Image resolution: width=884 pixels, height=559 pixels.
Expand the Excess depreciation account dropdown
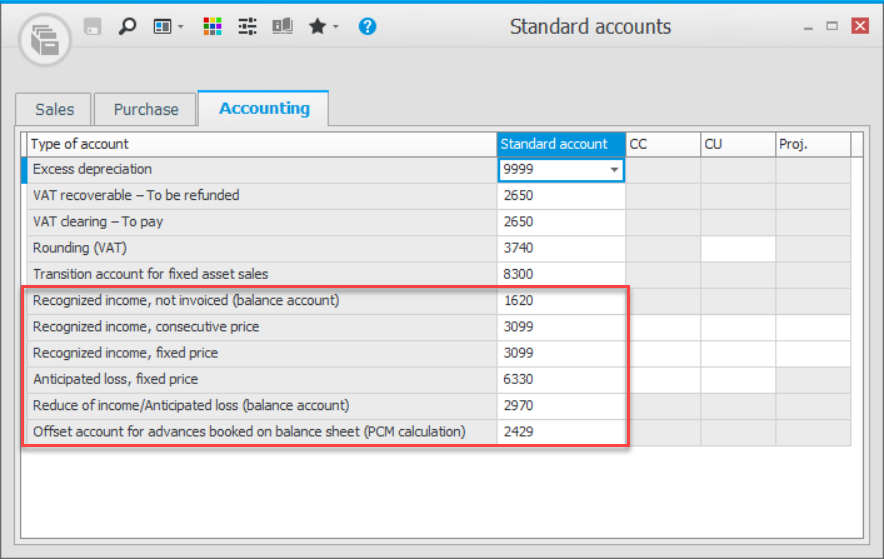614,170
